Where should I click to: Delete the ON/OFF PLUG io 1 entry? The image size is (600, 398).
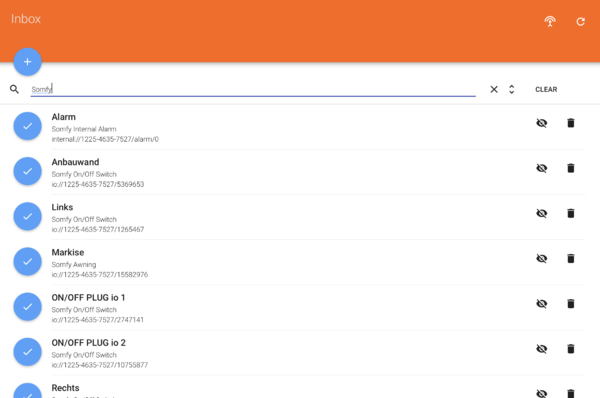pos(571,303)
